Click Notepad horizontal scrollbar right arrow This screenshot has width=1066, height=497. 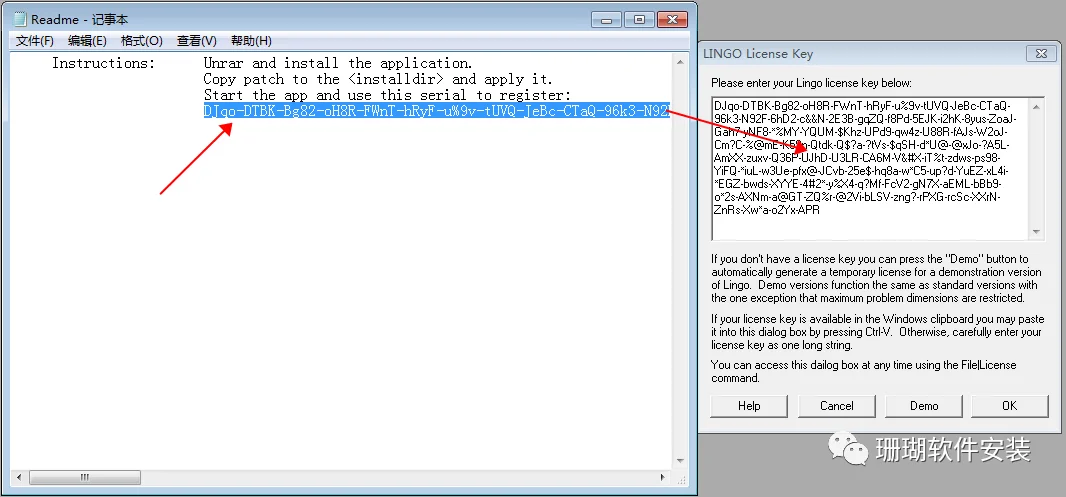[664, 477]
